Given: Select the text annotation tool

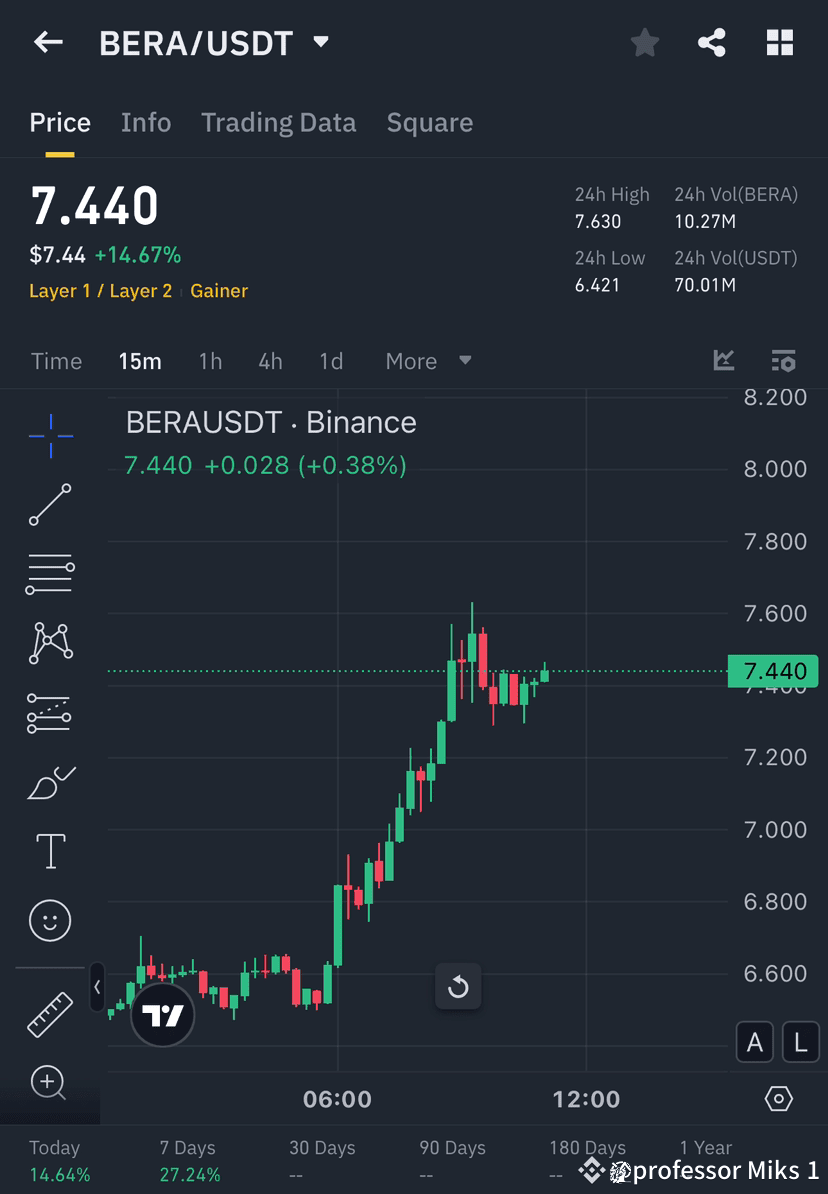Looking at the screenshot, I should pos(50,851).
